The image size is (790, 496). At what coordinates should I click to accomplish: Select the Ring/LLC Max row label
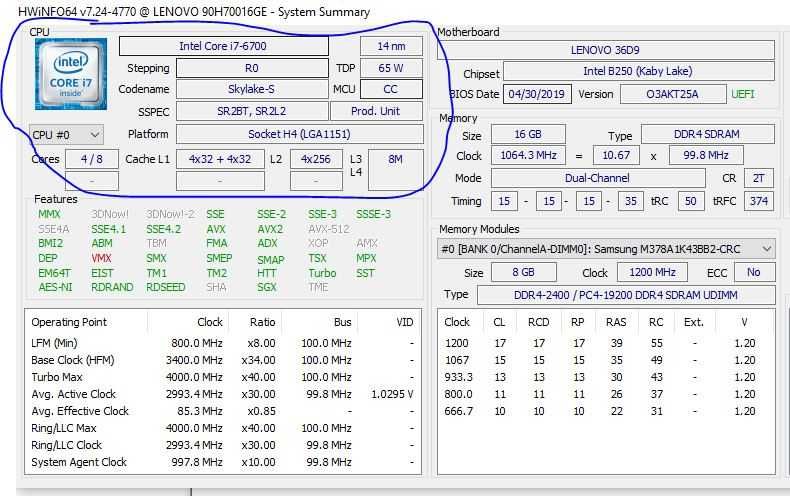[x=64, y=428]
